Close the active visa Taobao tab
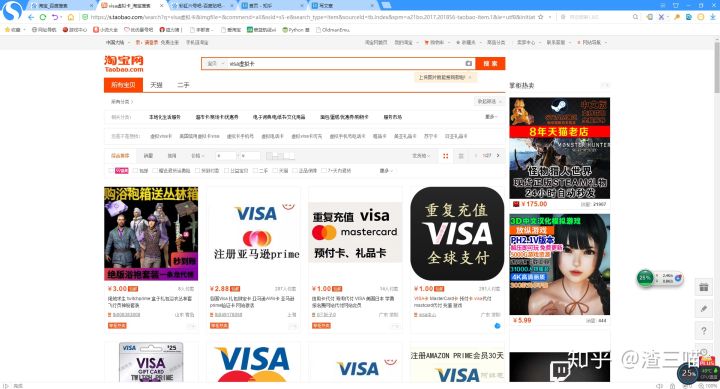Screen dimensions: 720x389 [x=161, y=6]
